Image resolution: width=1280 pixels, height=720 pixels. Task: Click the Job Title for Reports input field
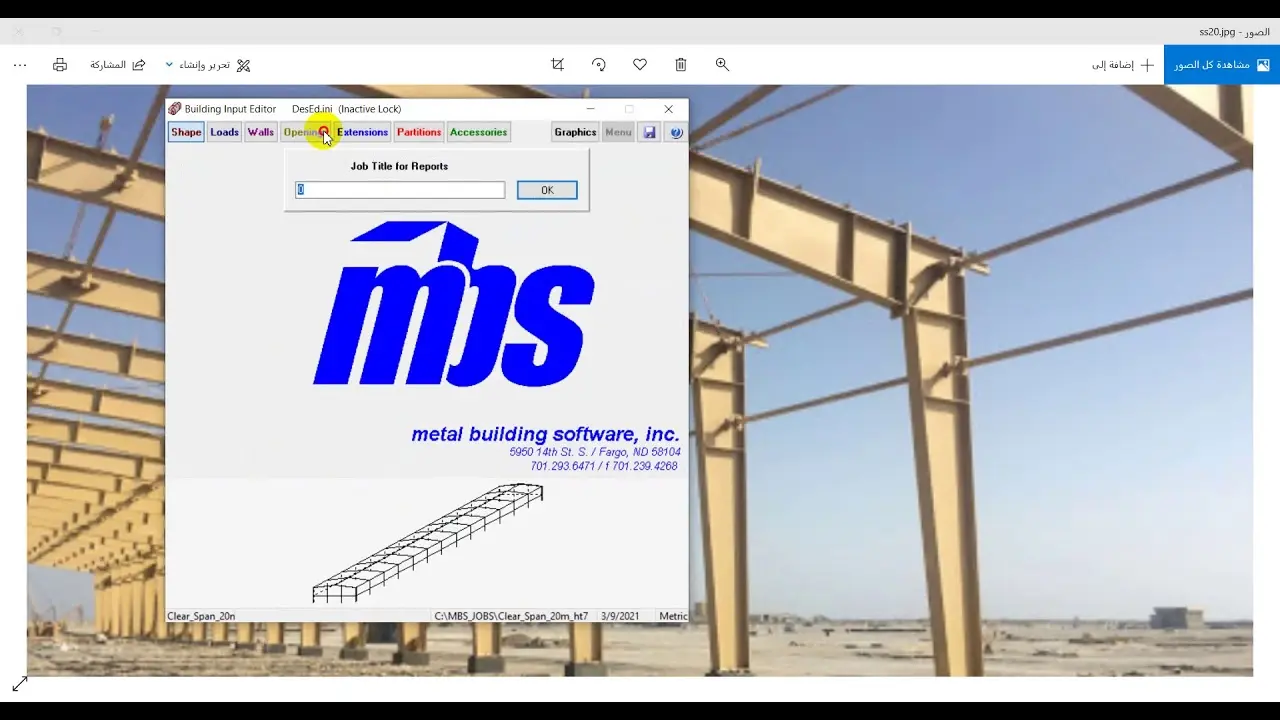tap(400, 190)
